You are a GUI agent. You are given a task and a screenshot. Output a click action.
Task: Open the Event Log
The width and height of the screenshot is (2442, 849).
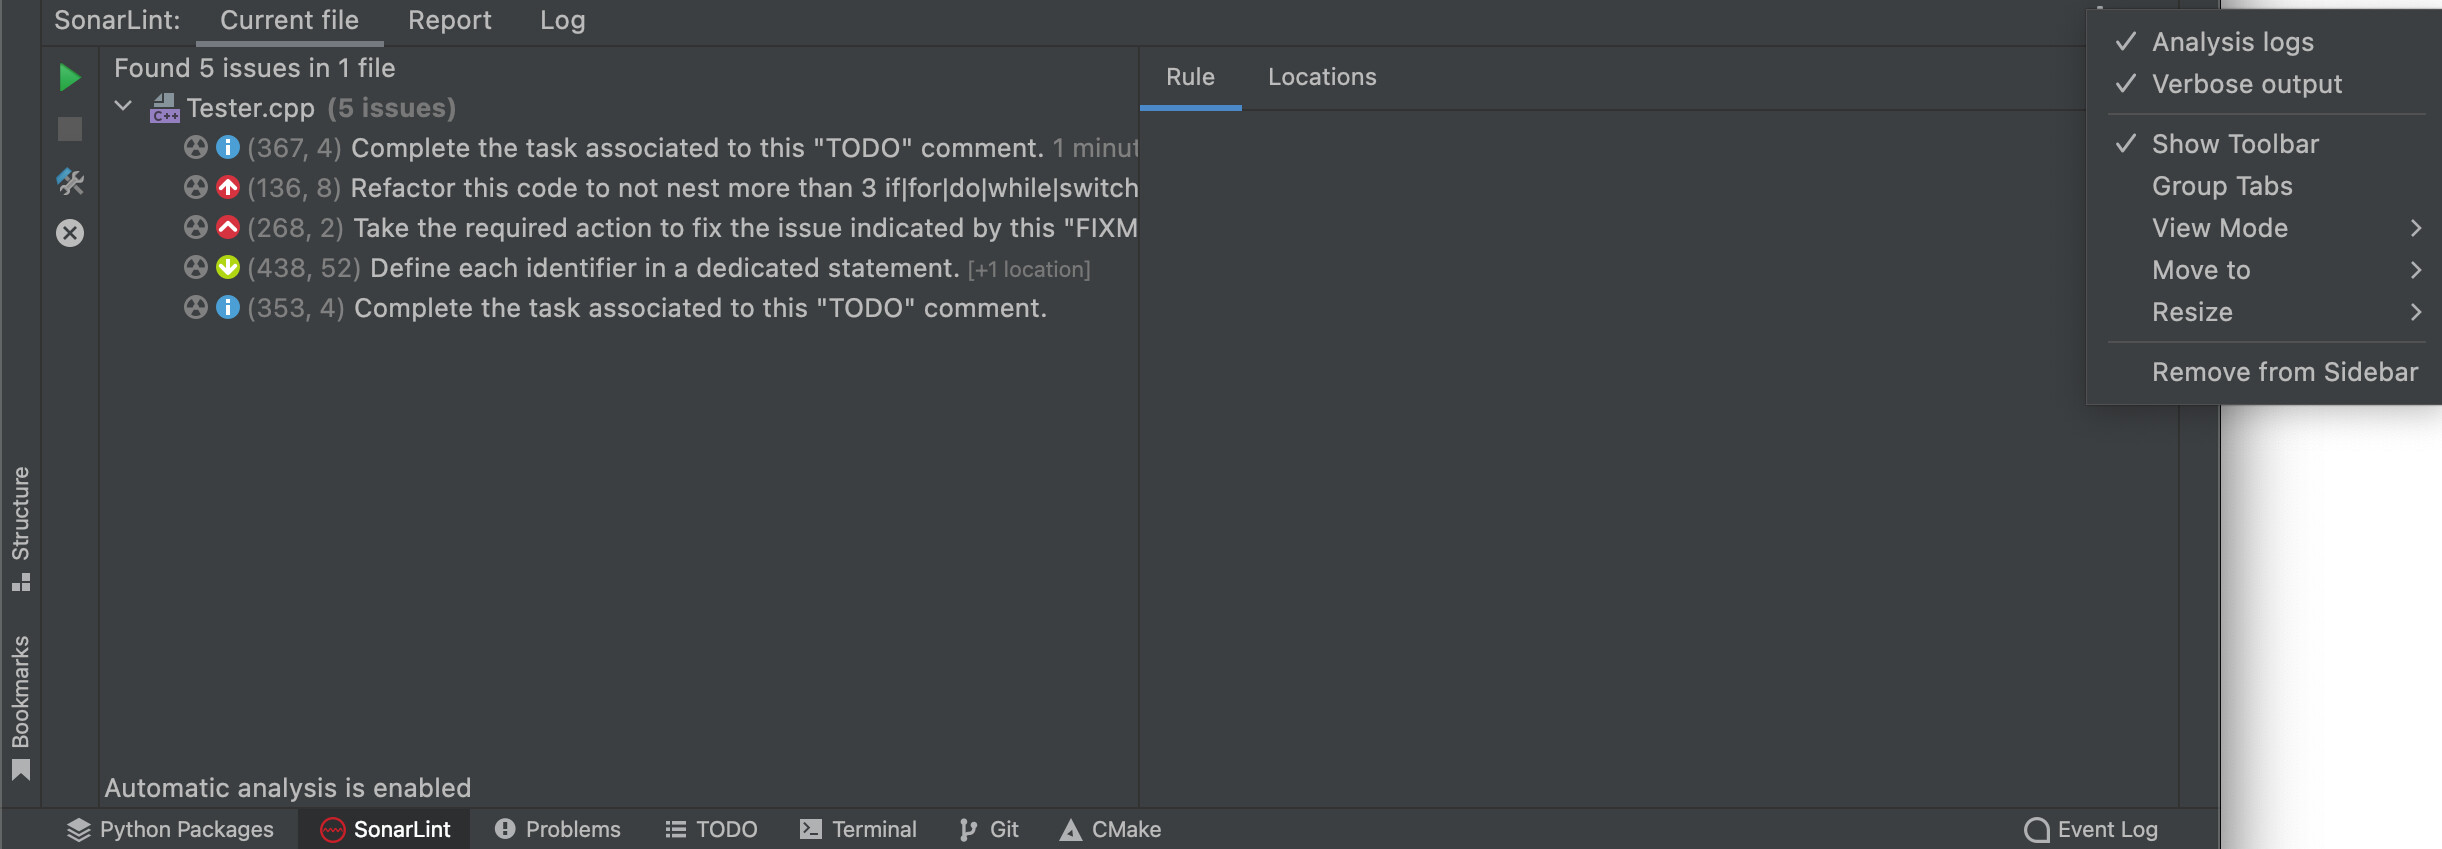point(2090,829)
